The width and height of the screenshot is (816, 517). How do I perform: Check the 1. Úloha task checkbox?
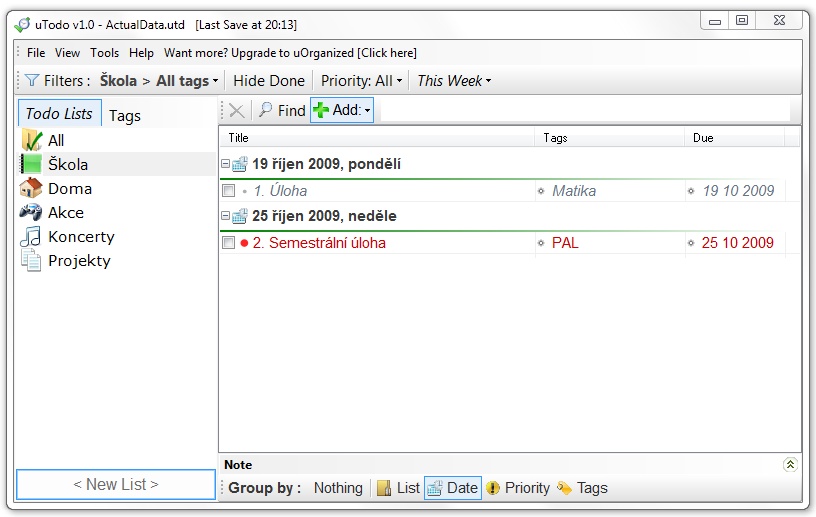coord(228,191)
